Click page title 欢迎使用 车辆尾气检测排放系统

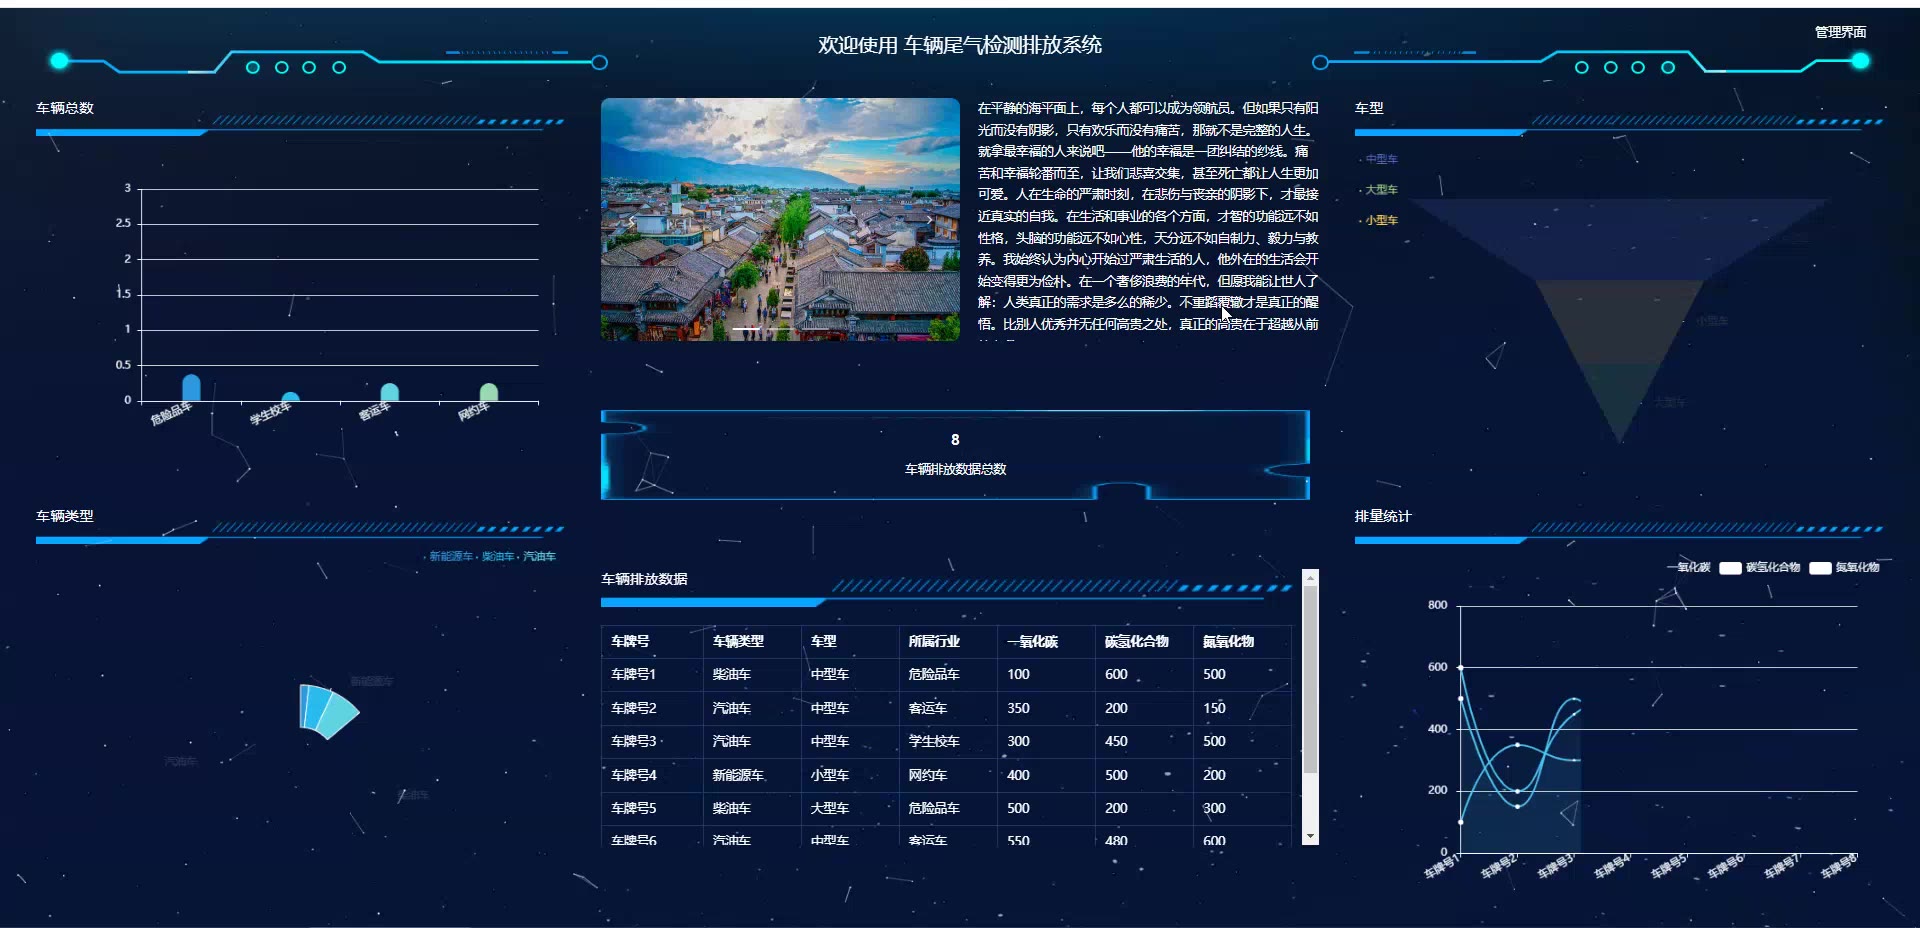[x=960, y=45]
